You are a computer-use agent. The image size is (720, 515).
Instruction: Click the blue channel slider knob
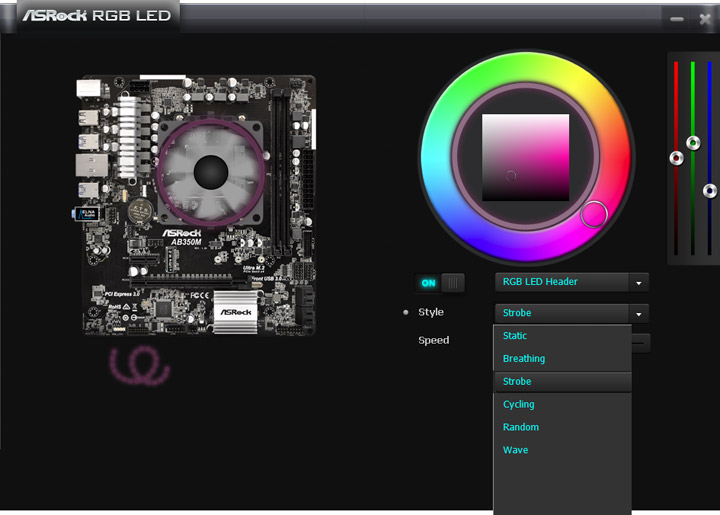point(710,190)
